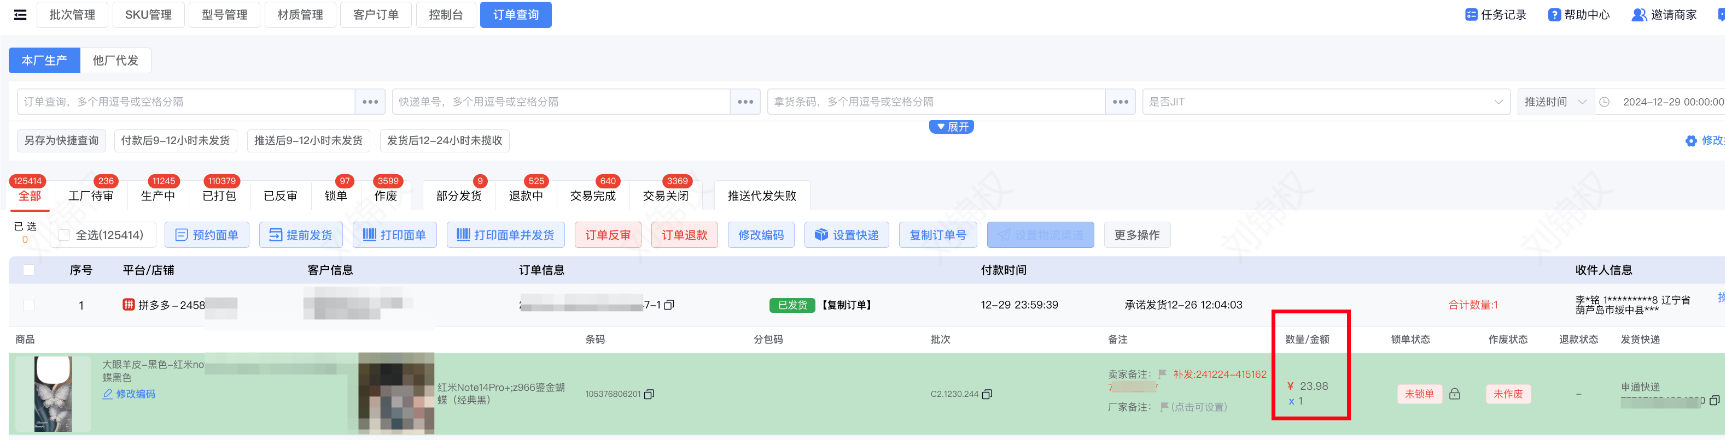Click the product thumbnail image
The image size is (1725, 440).
[x=53, y=393]
